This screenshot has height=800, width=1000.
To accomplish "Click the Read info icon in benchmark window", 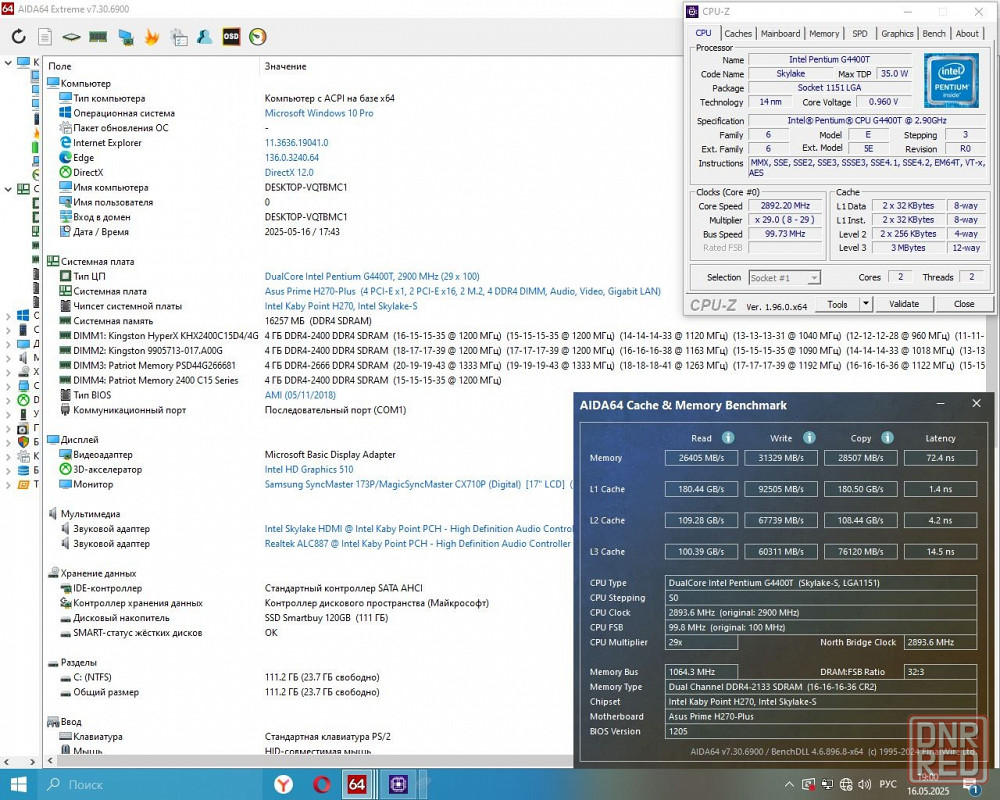I will coord(728,438).
